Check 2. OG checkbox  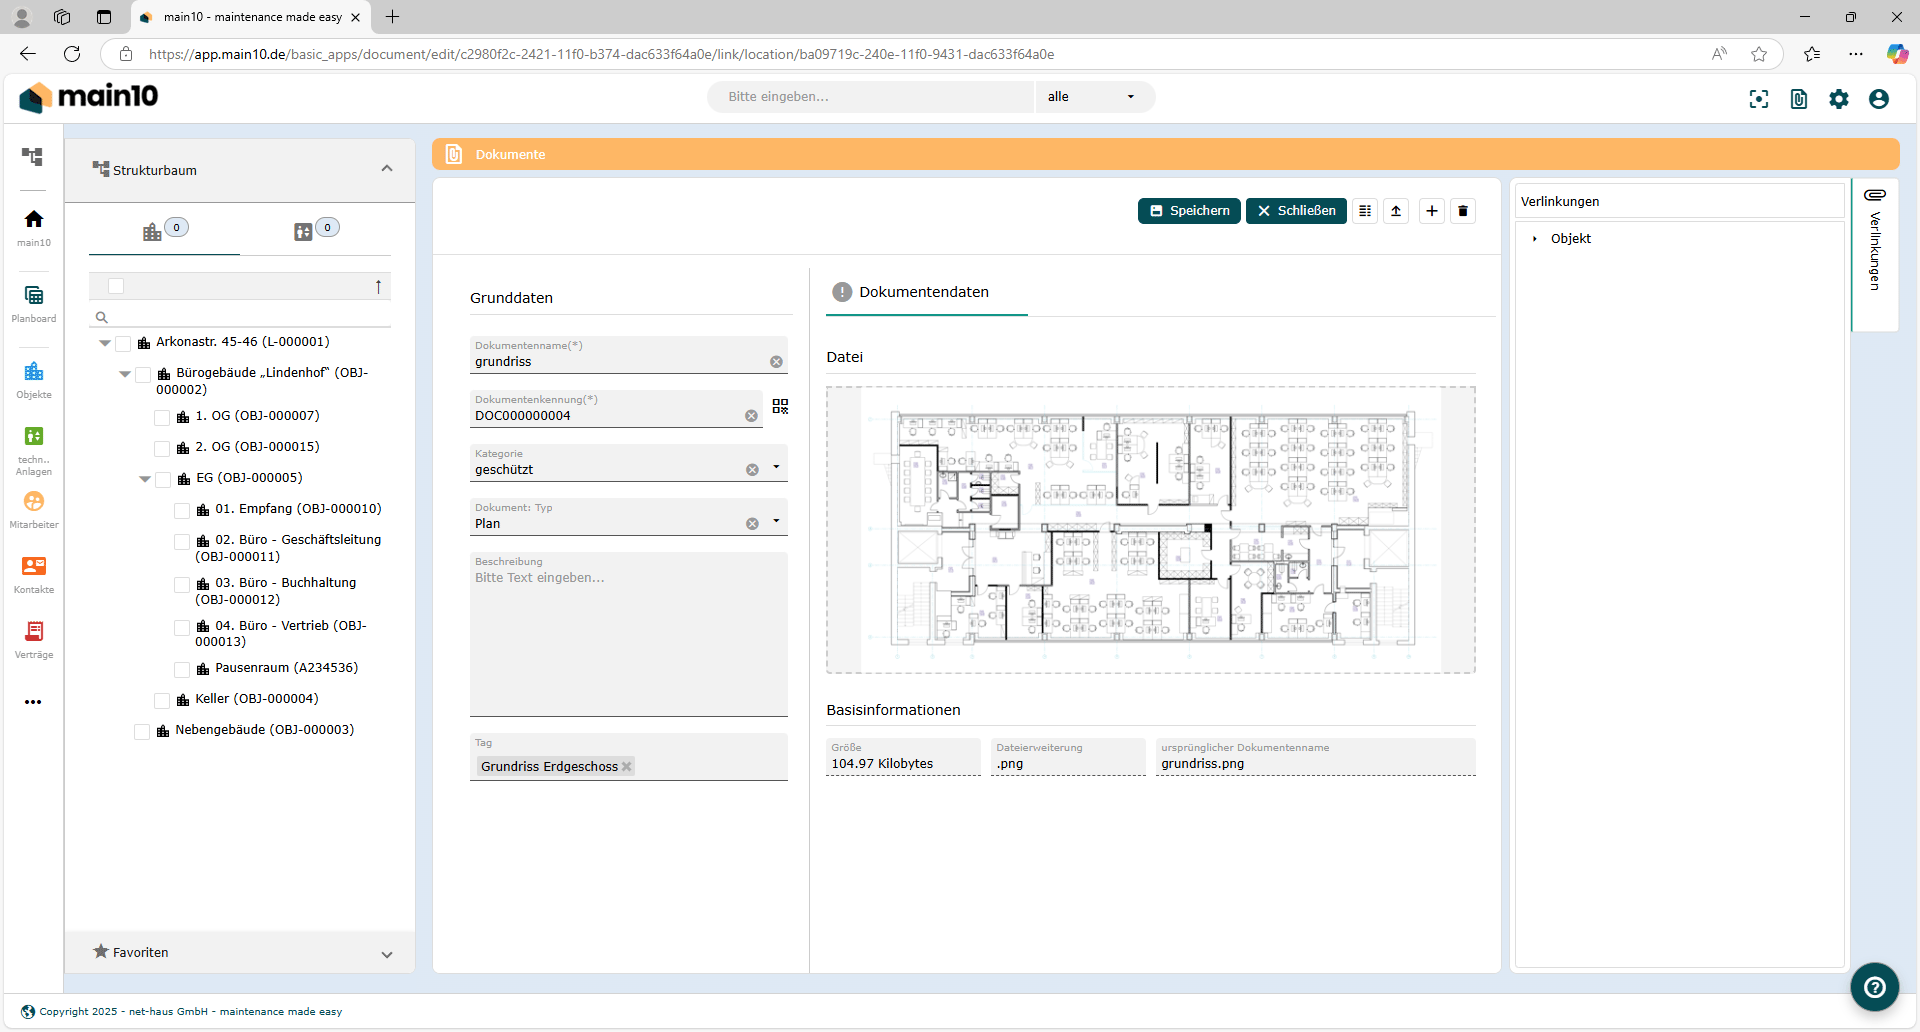tap(162, 449)
